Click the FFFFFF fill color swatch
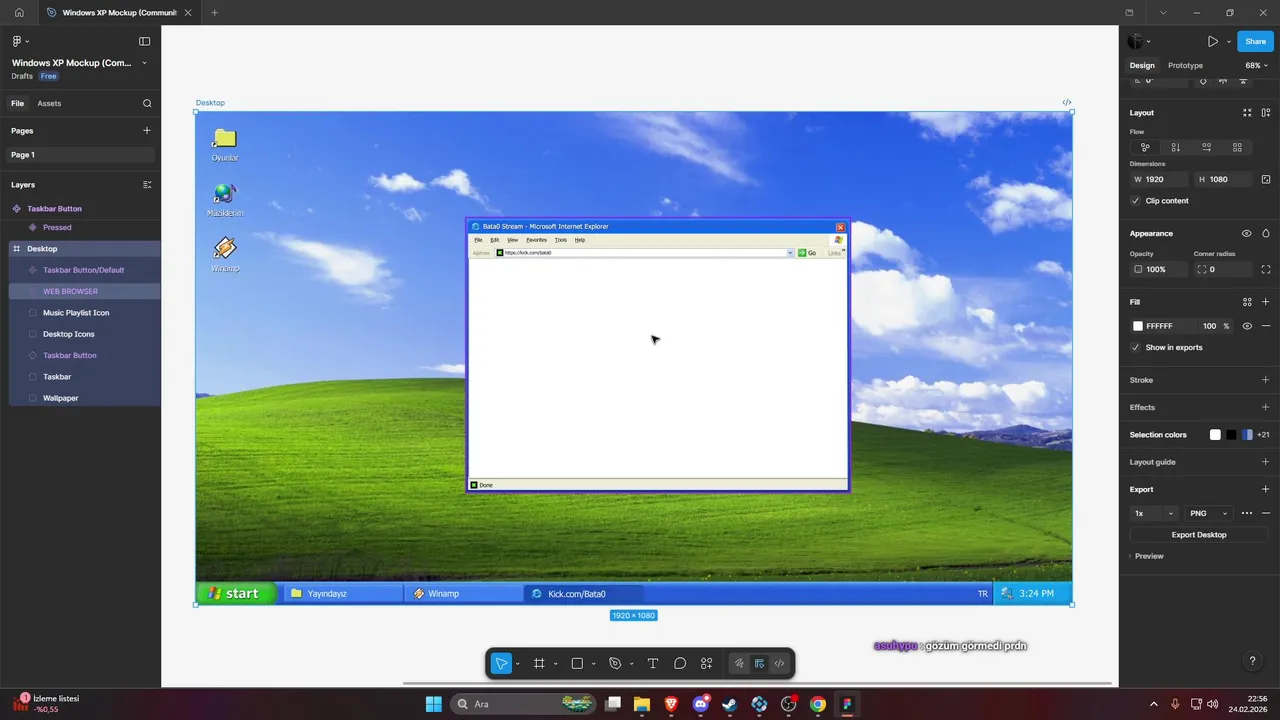Image resolution: width=1280 pixels, height=720 pixels. point(1138,326)
